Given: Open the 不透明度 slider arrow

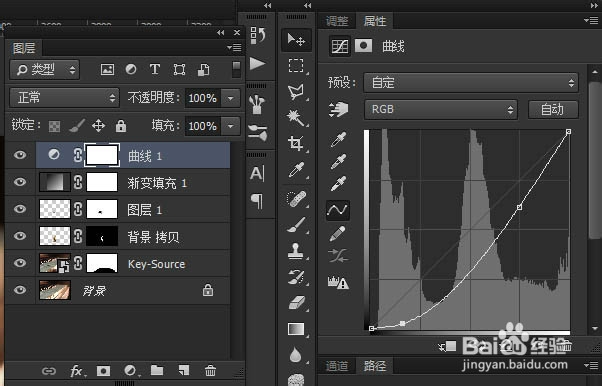Looking at the screenshot, I should click(x=231, y=98).
